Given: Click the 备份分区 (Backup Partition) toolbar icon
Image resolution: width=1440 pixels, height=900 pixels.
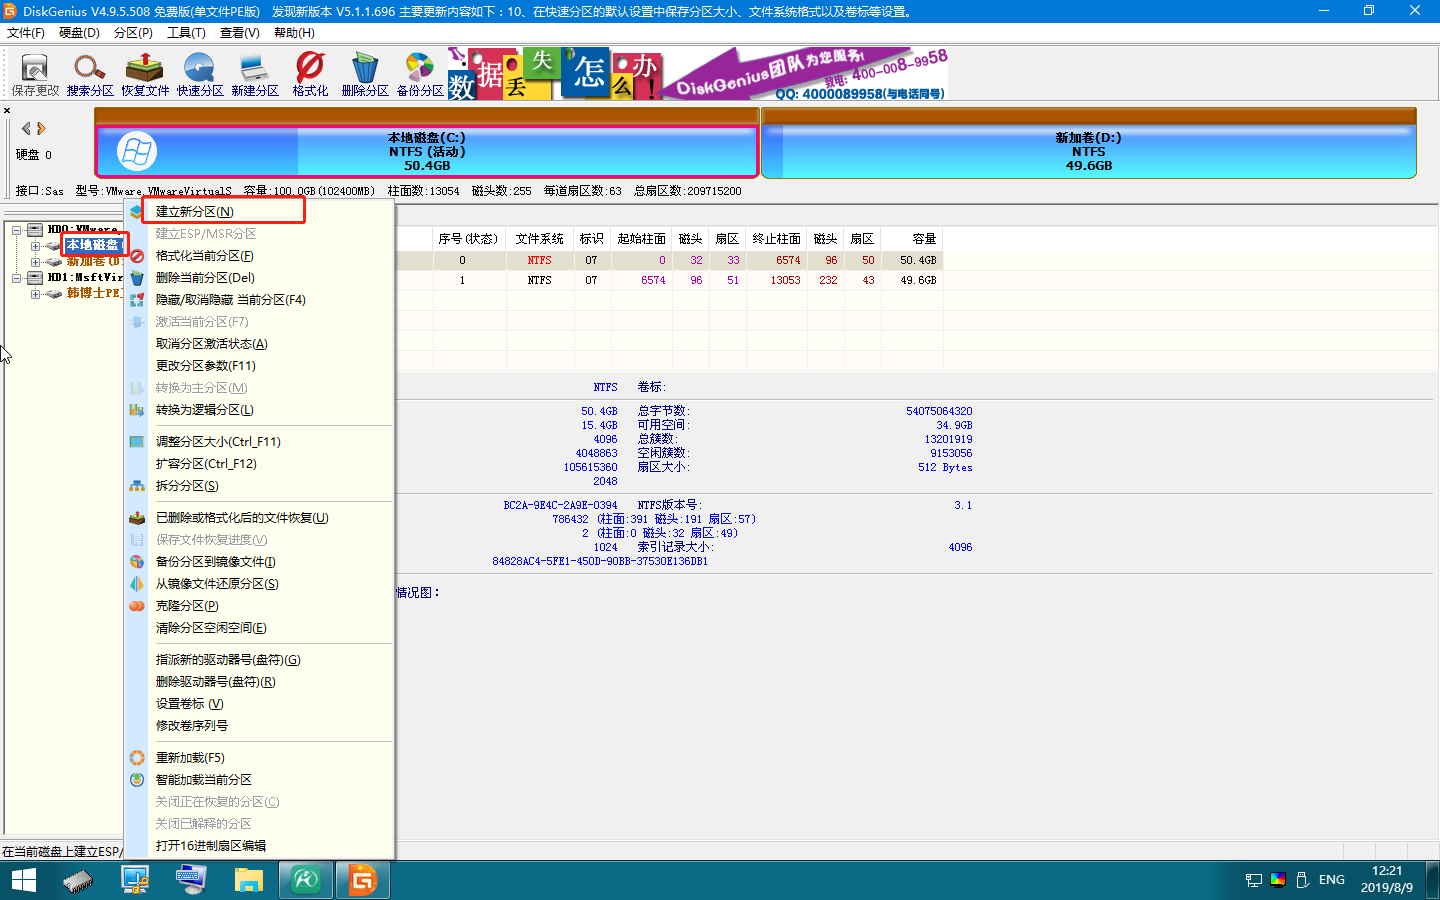Looking at the screenshot, I should (420, 75).
